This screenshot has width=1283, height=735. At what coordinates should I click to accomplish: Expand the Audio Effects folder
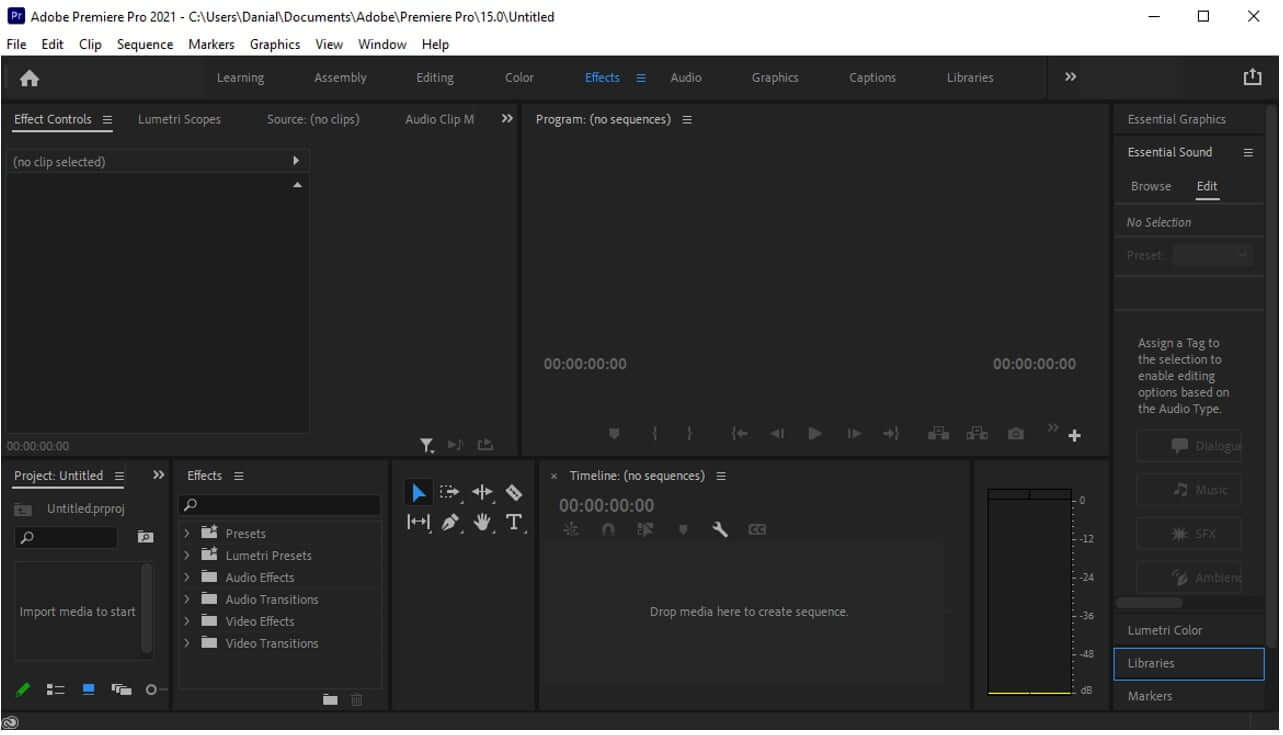click(187, 578)
